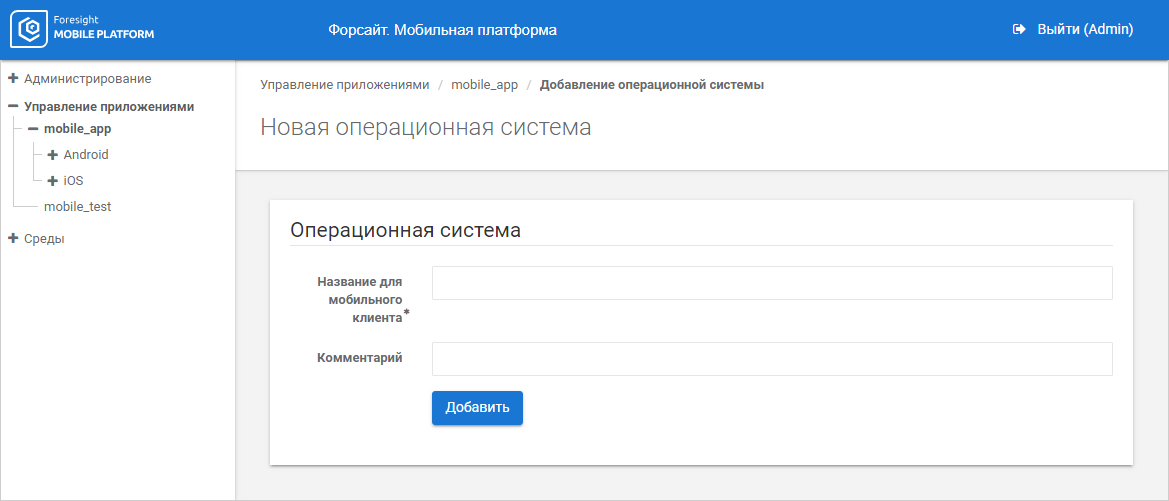Collapse the mobile_app tree node
Image resolution: width=1169 pixels, height=501 pixels.
coord(33,129)
